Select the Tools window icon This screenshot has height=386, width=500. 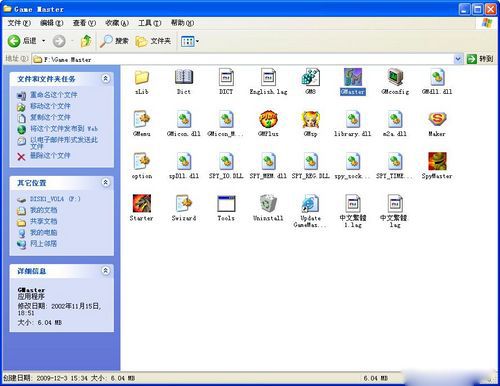[226, 203]
